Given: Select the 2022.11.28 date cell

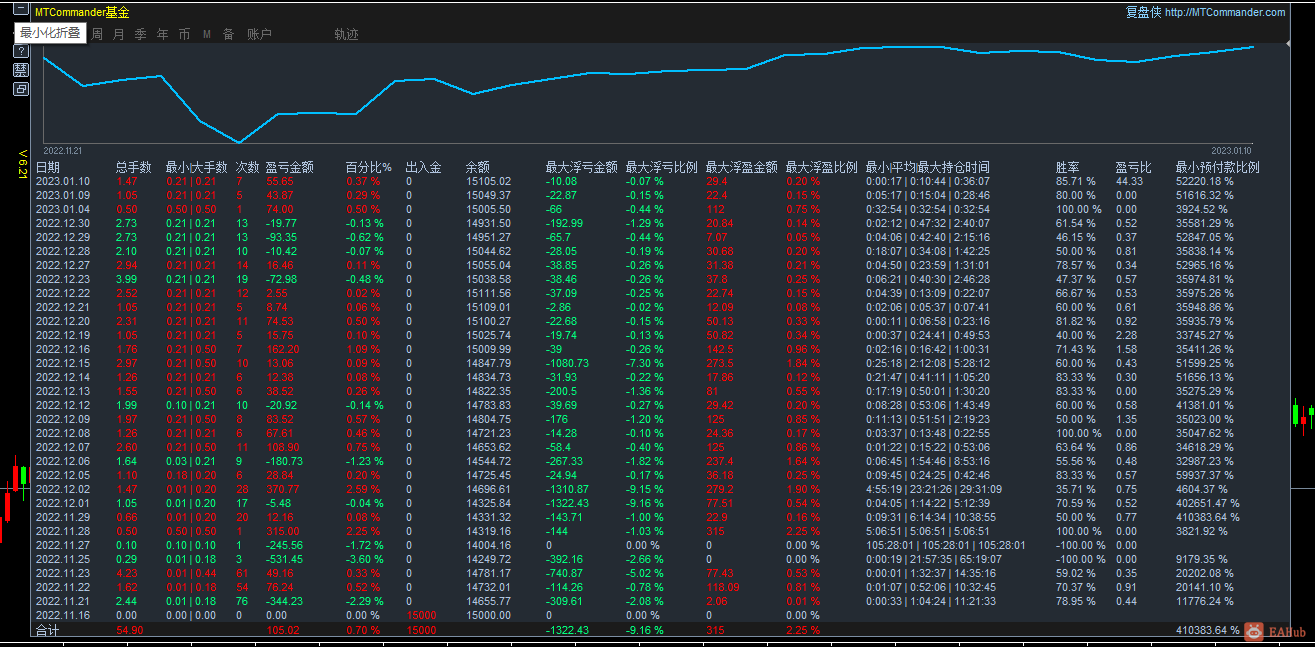Looking at the screenshot, I should pos(63,531).
